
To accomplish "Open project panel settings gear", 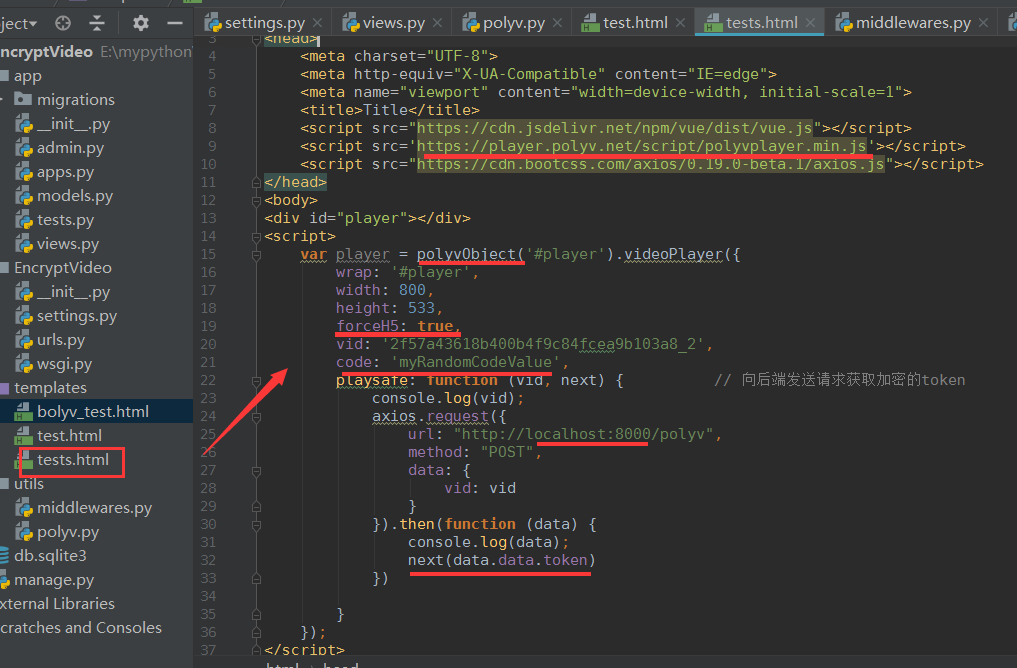I will (x=141, y=23).
